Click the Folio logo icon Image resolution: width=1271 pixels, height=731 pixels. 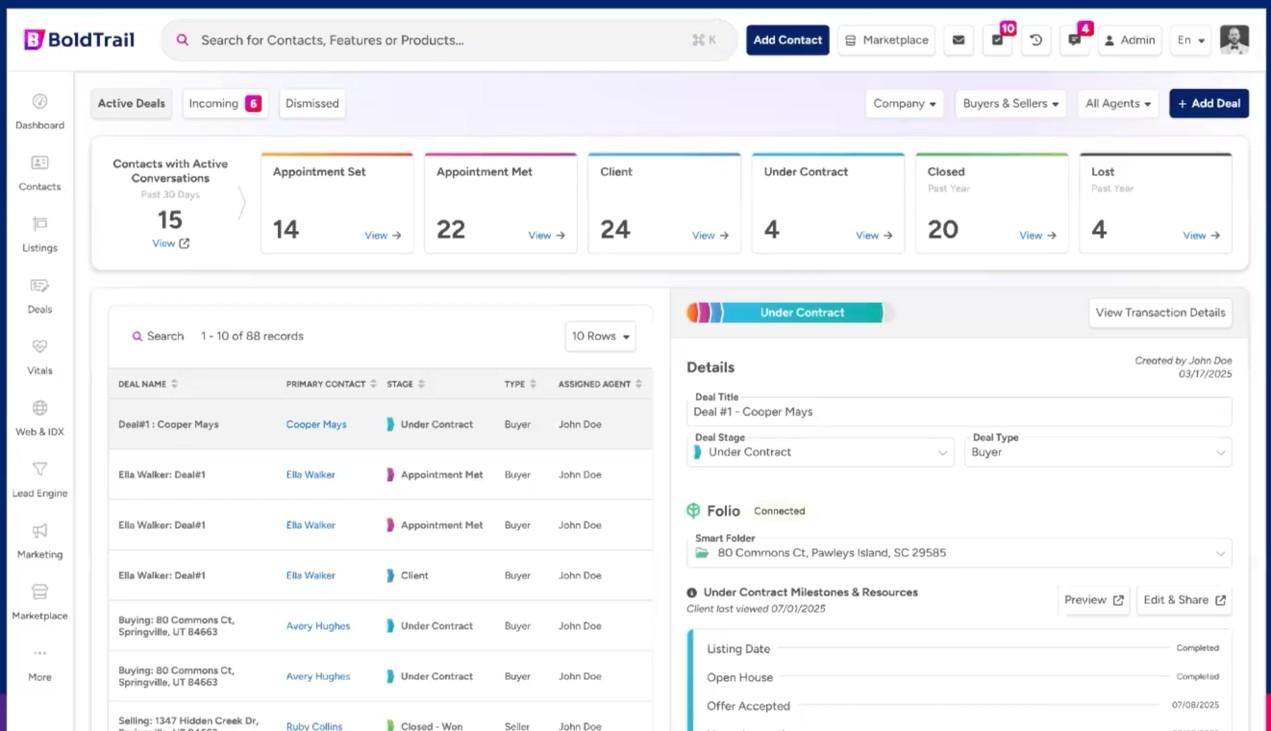pos(693,510)
